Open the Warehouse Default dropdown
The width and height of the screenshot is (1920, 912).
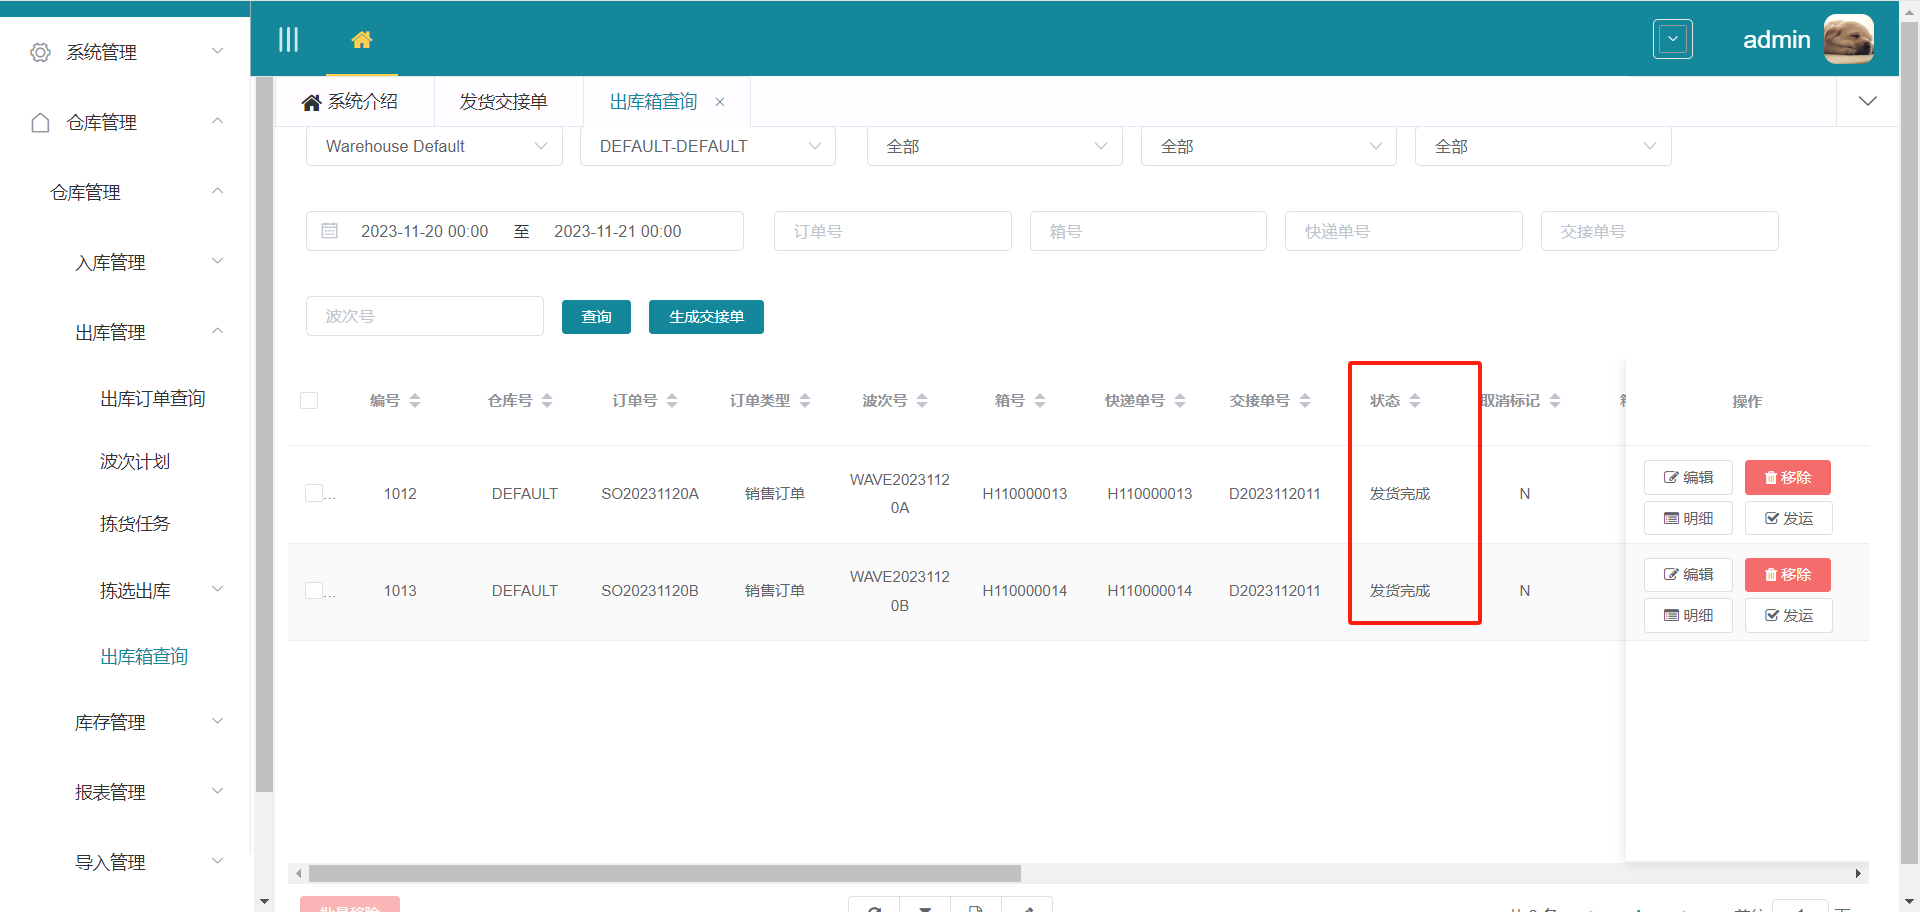(x=434, y=146)
